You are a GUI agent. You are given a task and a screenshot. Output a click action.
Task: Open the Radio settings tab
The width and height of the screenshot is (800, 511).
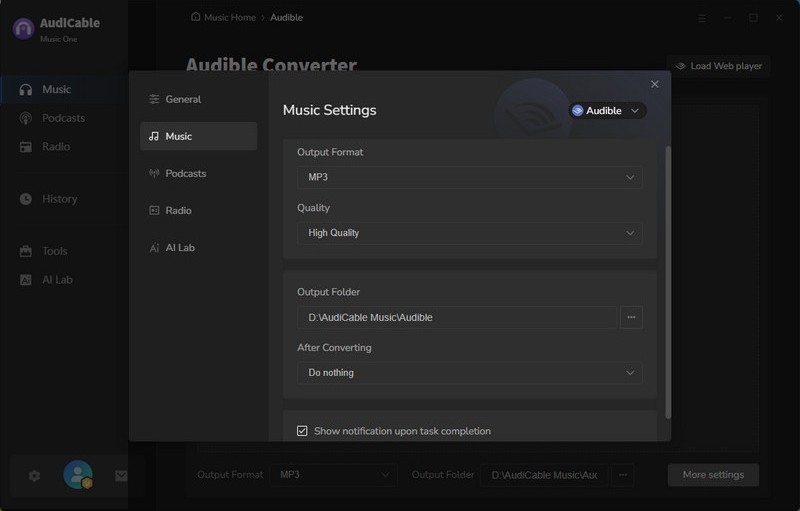point(198,211)
